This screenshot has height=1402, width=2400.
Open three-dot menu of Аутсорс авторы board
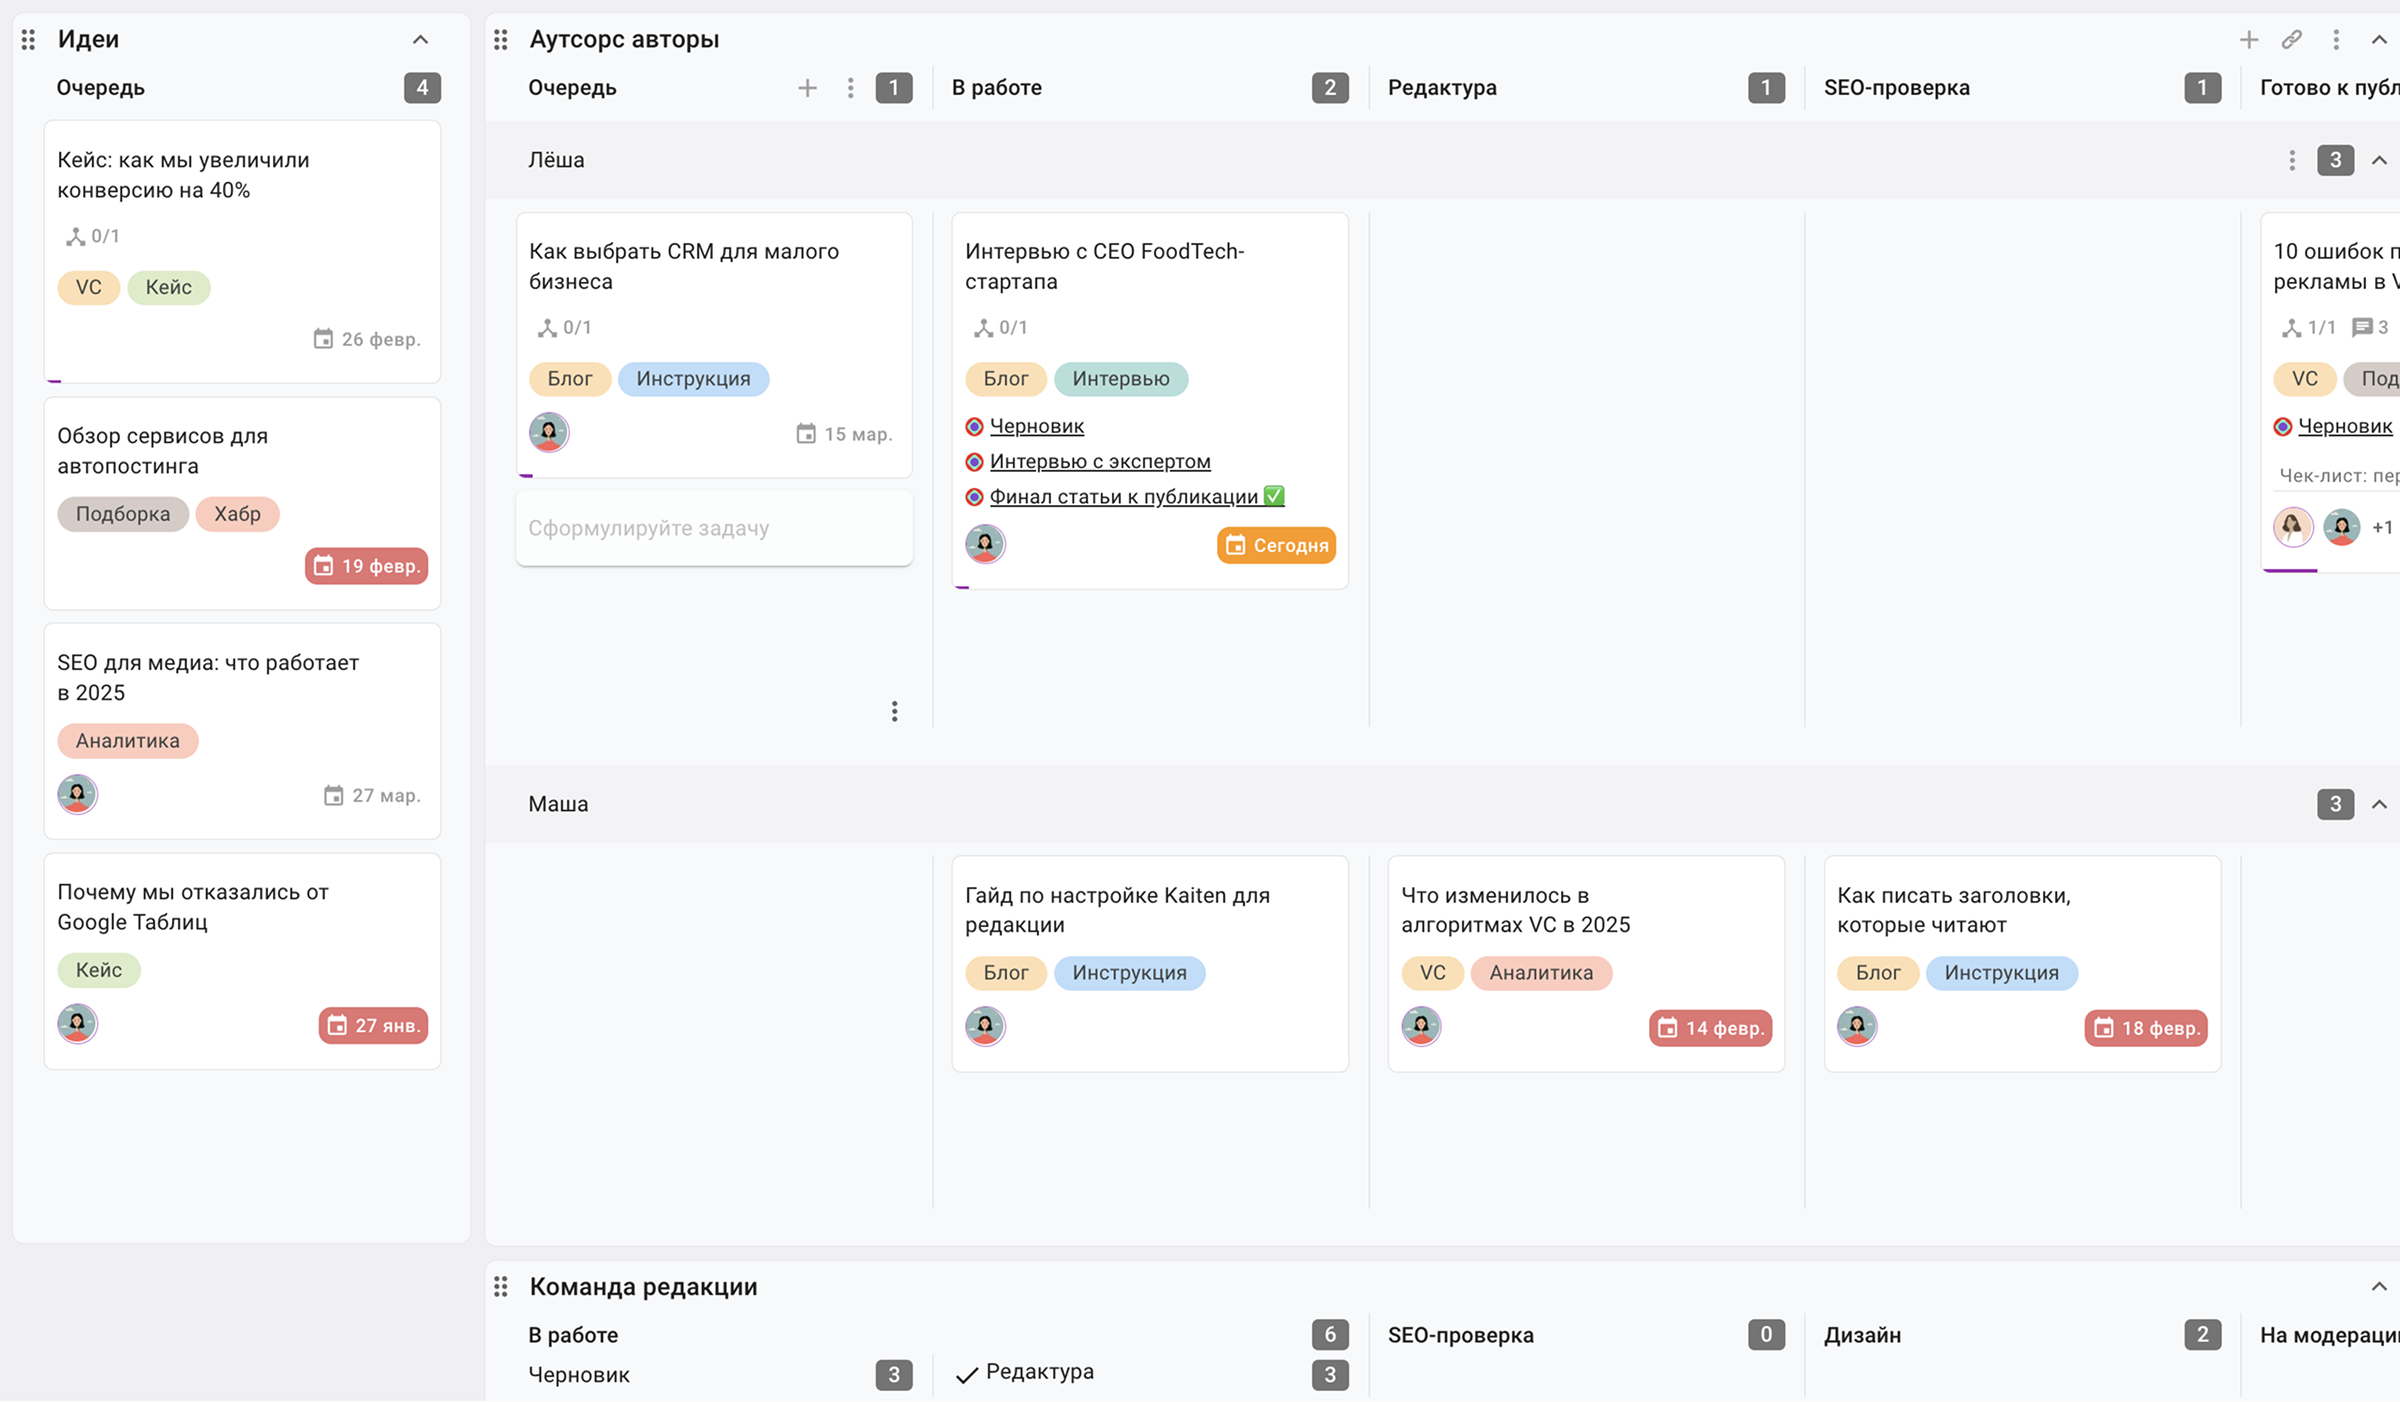[x=2336, y=39]
